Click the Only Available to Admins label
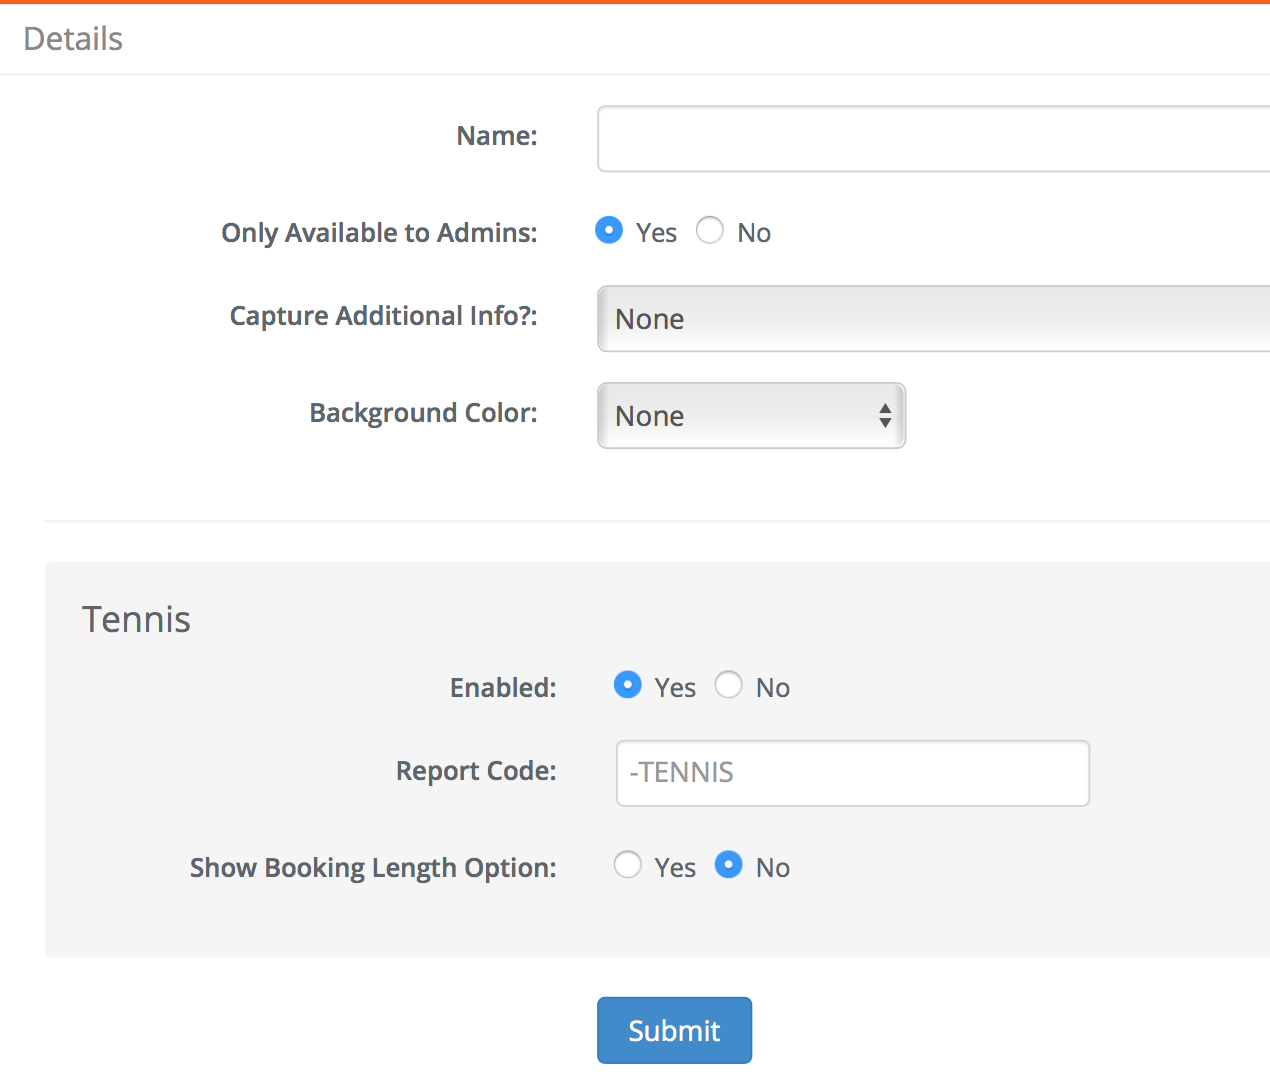Image resolution: width=1270 pixels, height=1090 pixels. [x=379, y=233]
